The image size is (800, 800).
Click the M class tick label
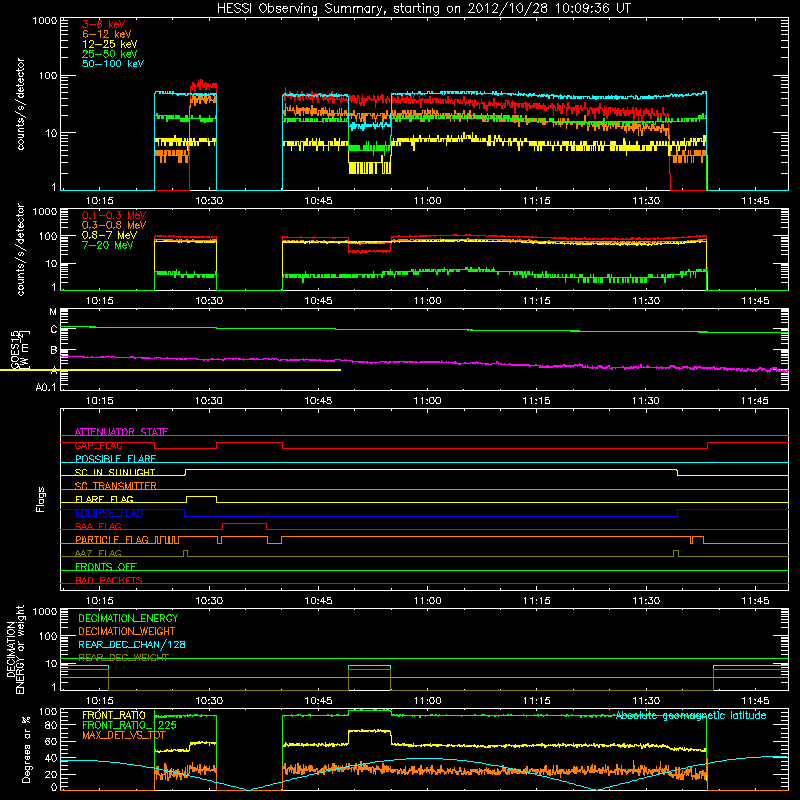(x=53, y=312)
